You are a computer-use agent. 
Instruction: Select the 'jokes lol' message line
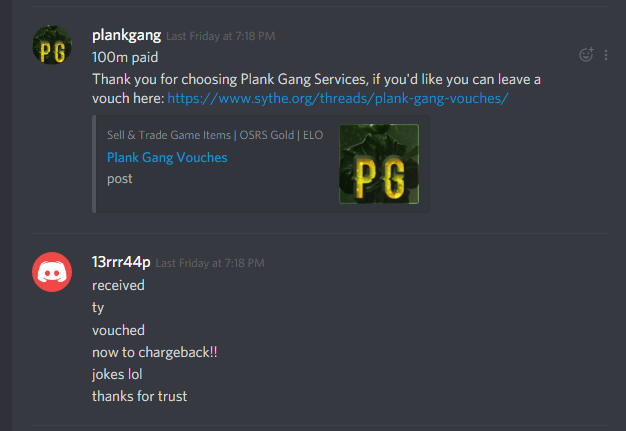point(117,374)
